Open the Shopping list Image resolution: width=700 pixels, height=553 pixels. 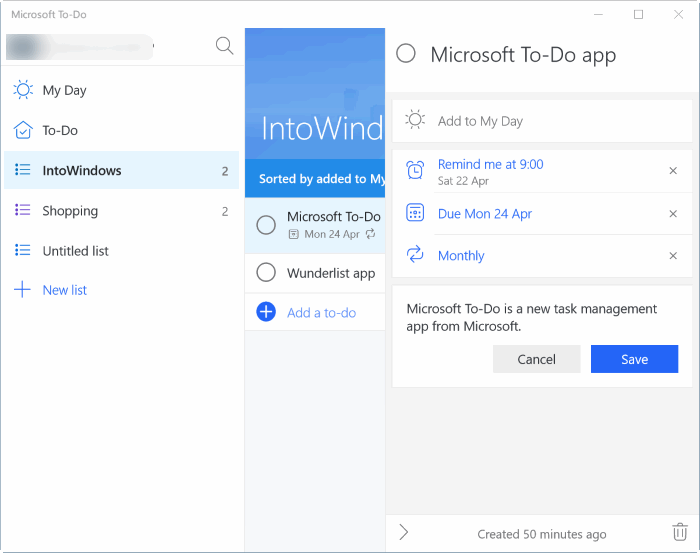(x=121, y=211)
